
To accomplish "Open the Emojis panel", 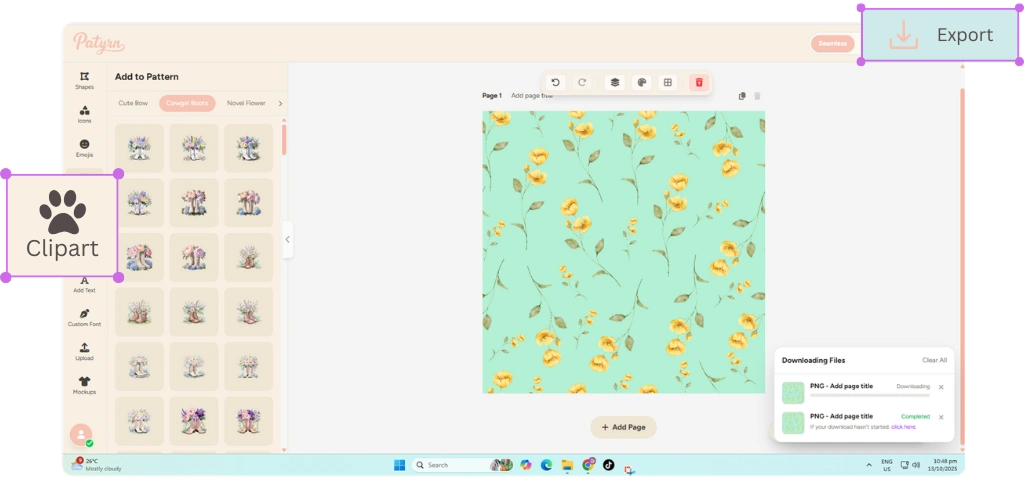I will pyautogui.click(x=84, y=147).
